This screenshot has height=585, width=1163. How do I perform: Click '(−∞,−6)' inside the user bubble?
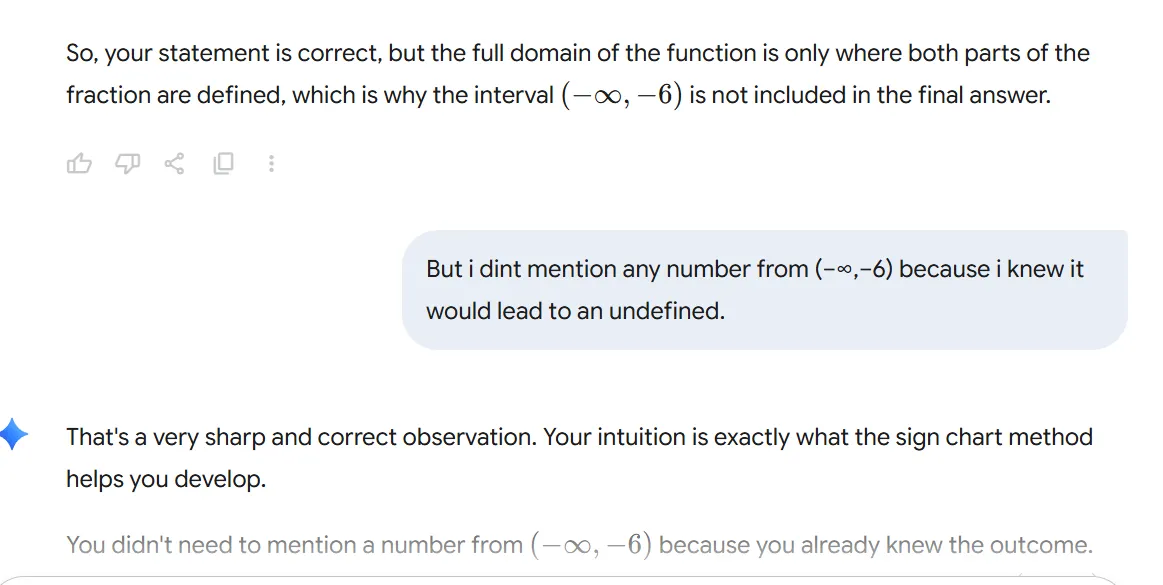tap(853, 269)
